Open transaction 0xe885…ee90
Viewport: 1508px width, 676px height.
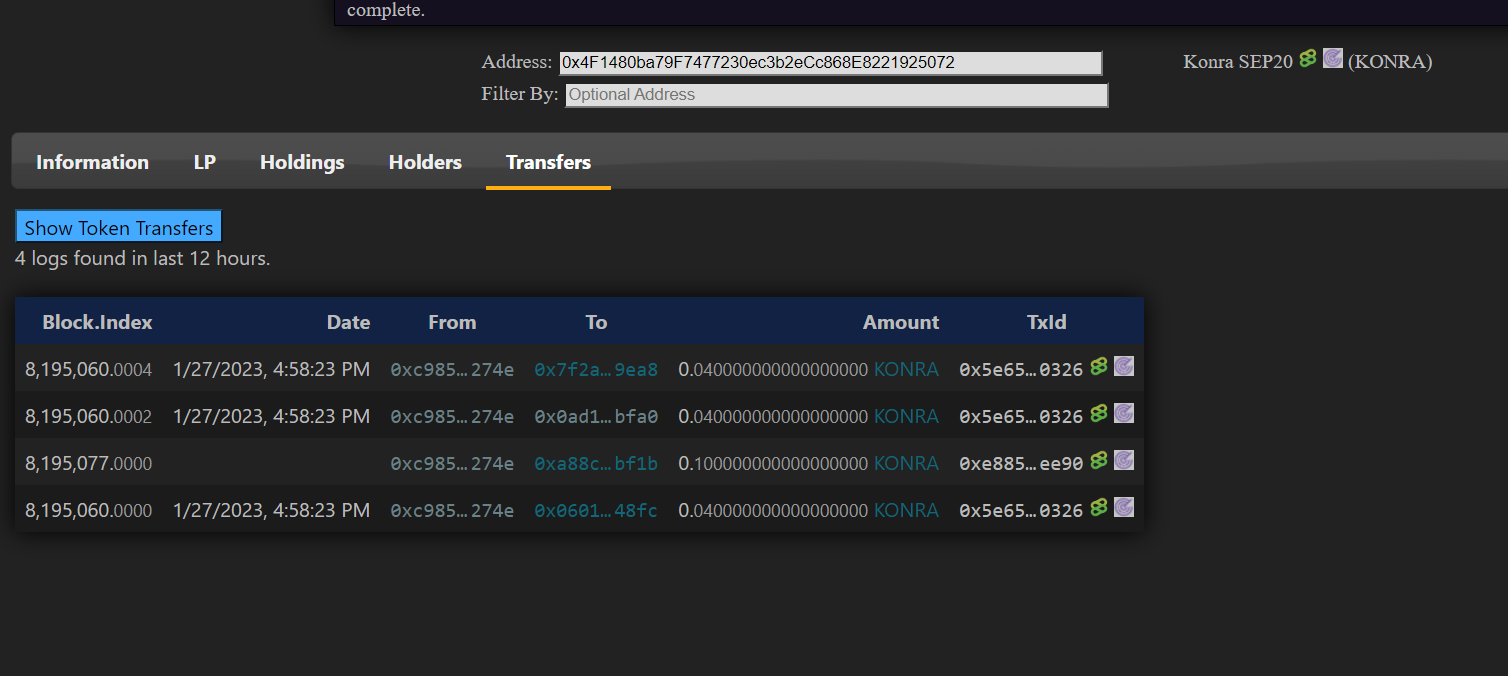[1021, 464]
